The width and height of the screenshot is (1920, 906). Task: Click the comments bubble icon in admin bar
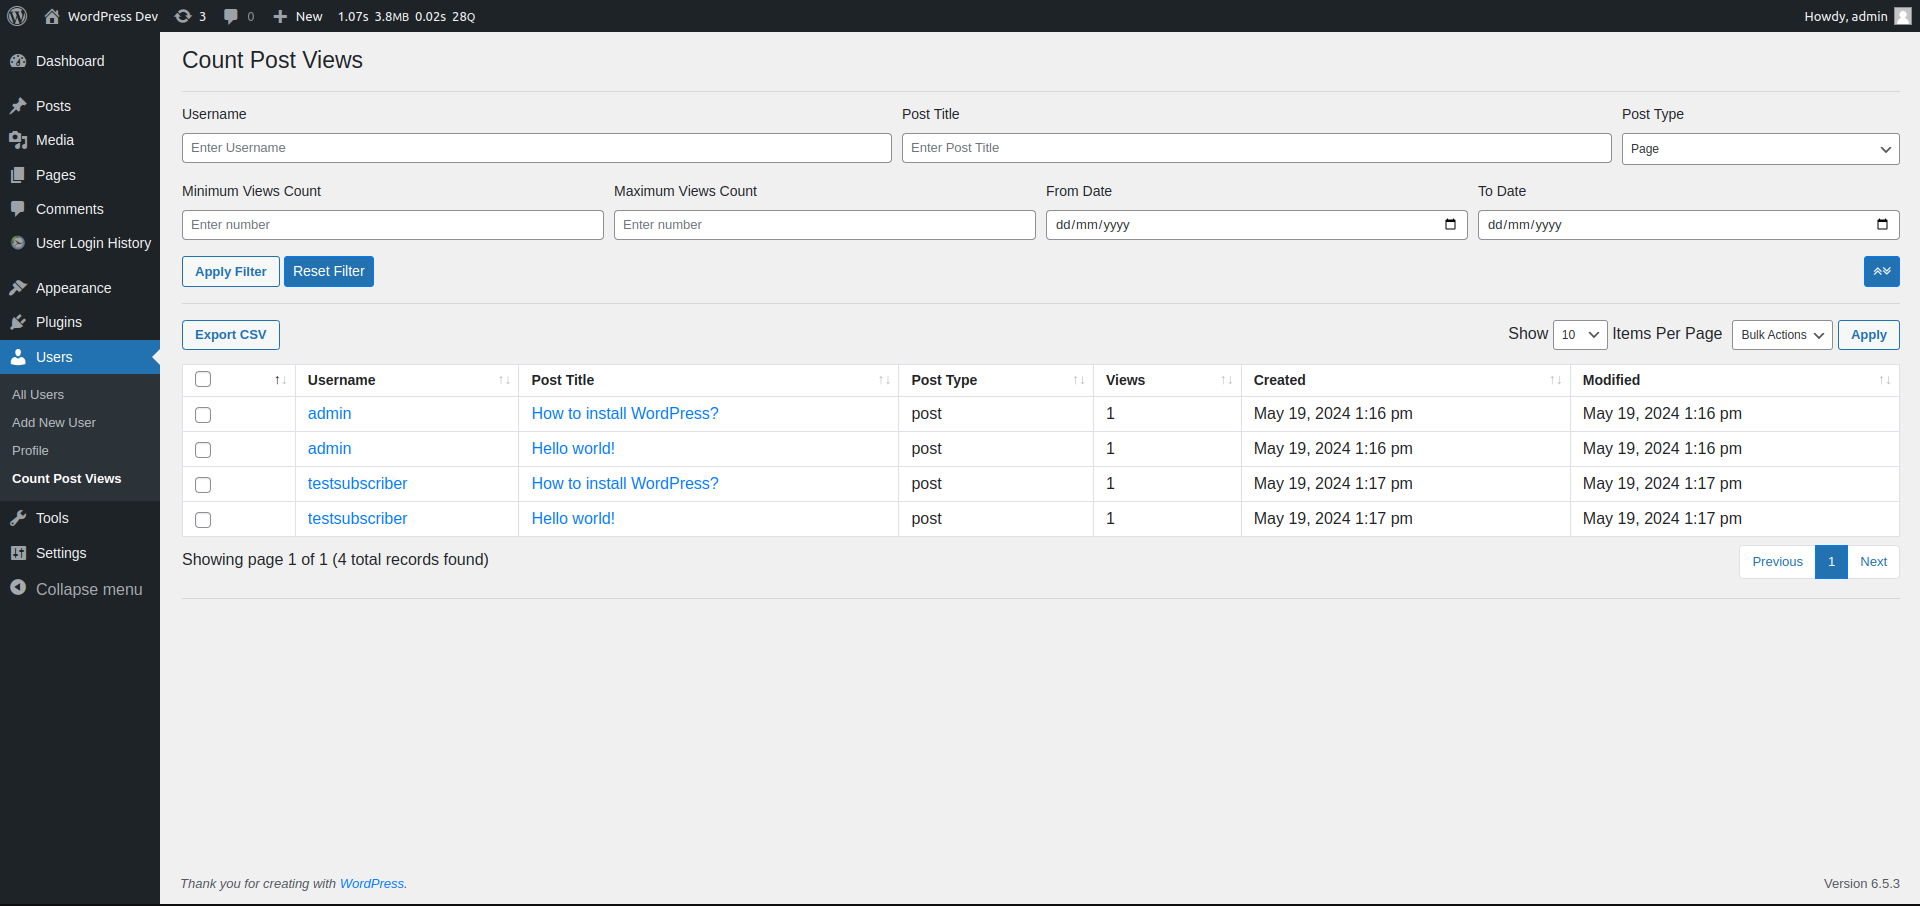pyautogui.click(x=231, y=16)
